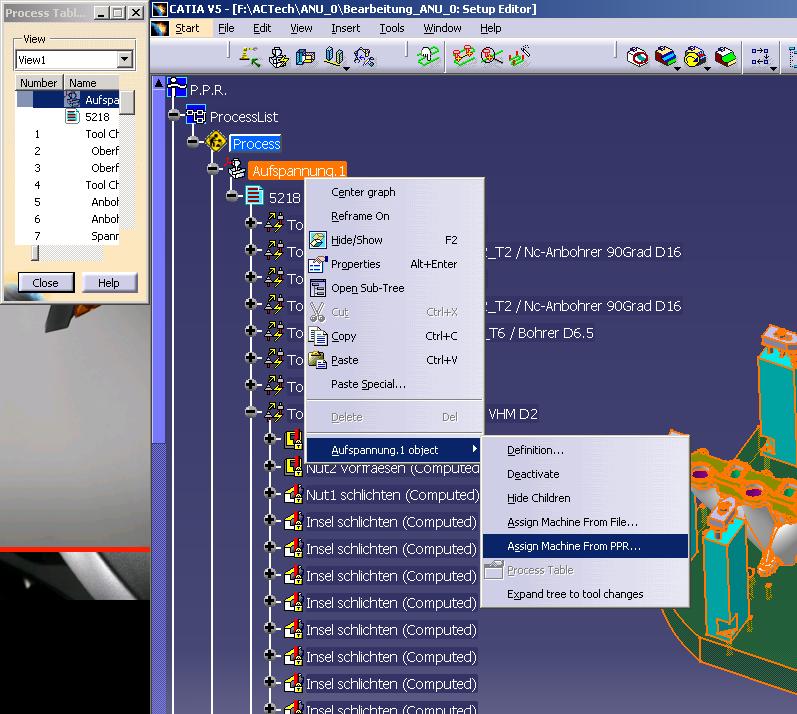The height and width of the screenshot is (714, 797).
Task: Click the auxiliary operations arrows icon
Action: (760, 56)
